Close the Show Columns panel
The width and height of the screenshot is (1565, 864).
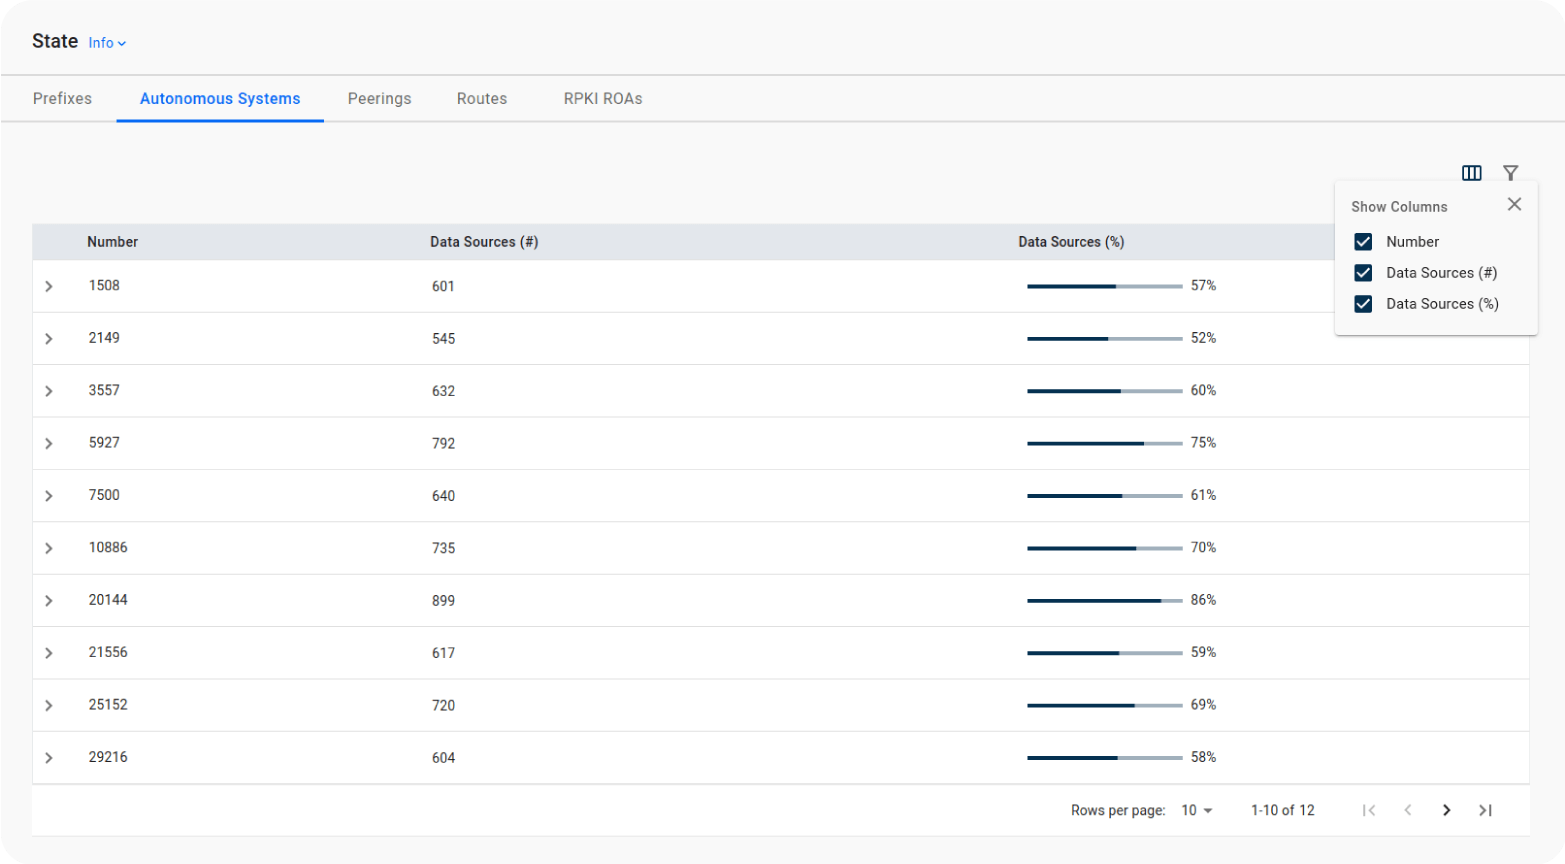pos(1514,204)
